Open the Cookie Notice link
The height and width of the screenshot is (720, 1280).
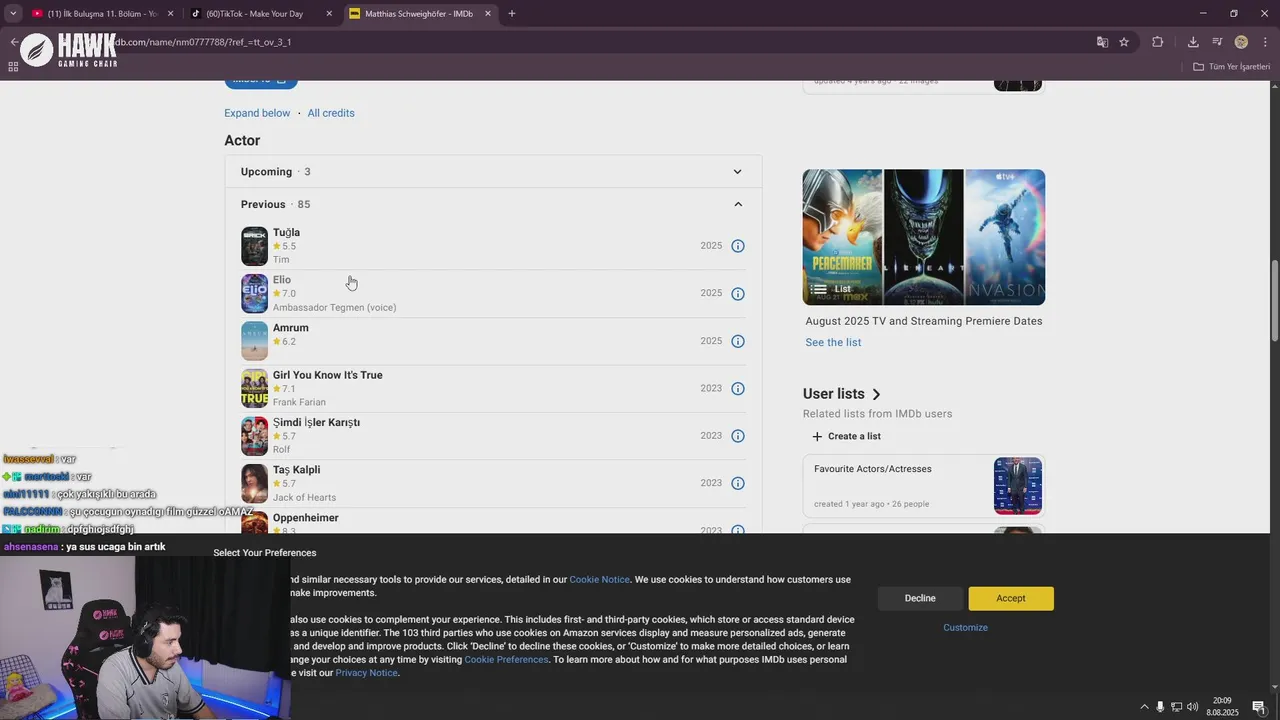point(599,580)
